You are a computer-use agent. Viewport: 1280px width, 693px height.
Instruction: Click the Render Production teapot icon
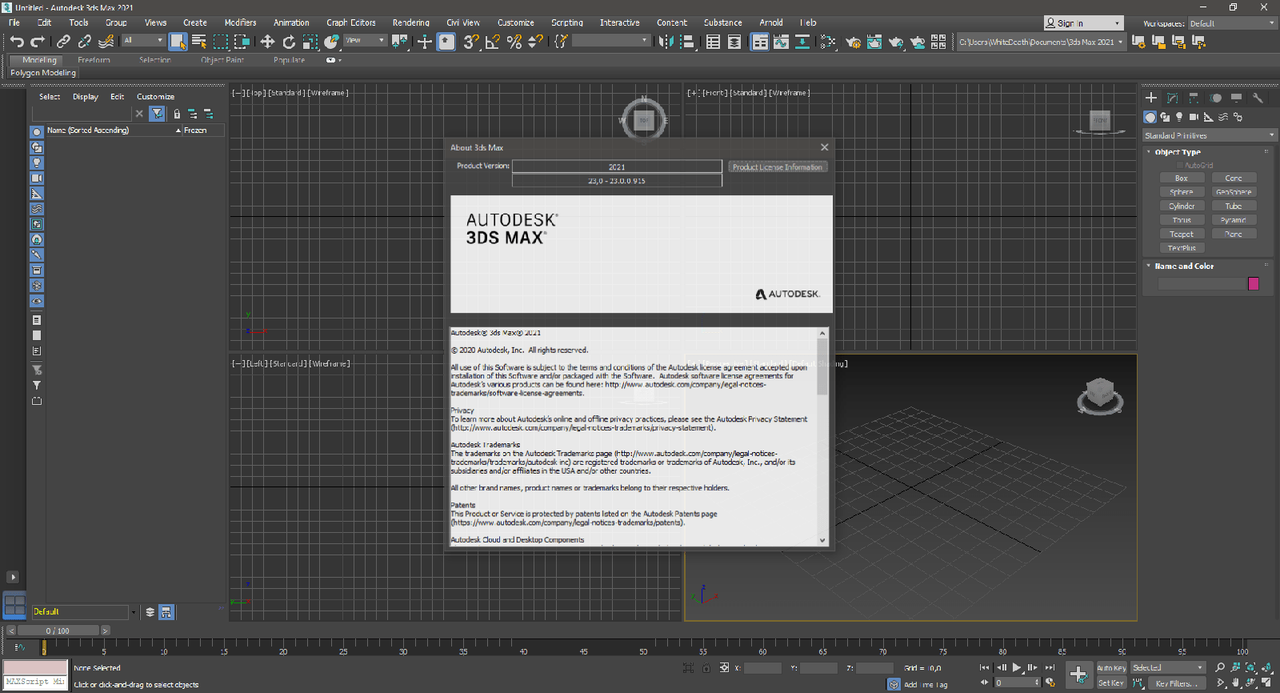[896, 42]
